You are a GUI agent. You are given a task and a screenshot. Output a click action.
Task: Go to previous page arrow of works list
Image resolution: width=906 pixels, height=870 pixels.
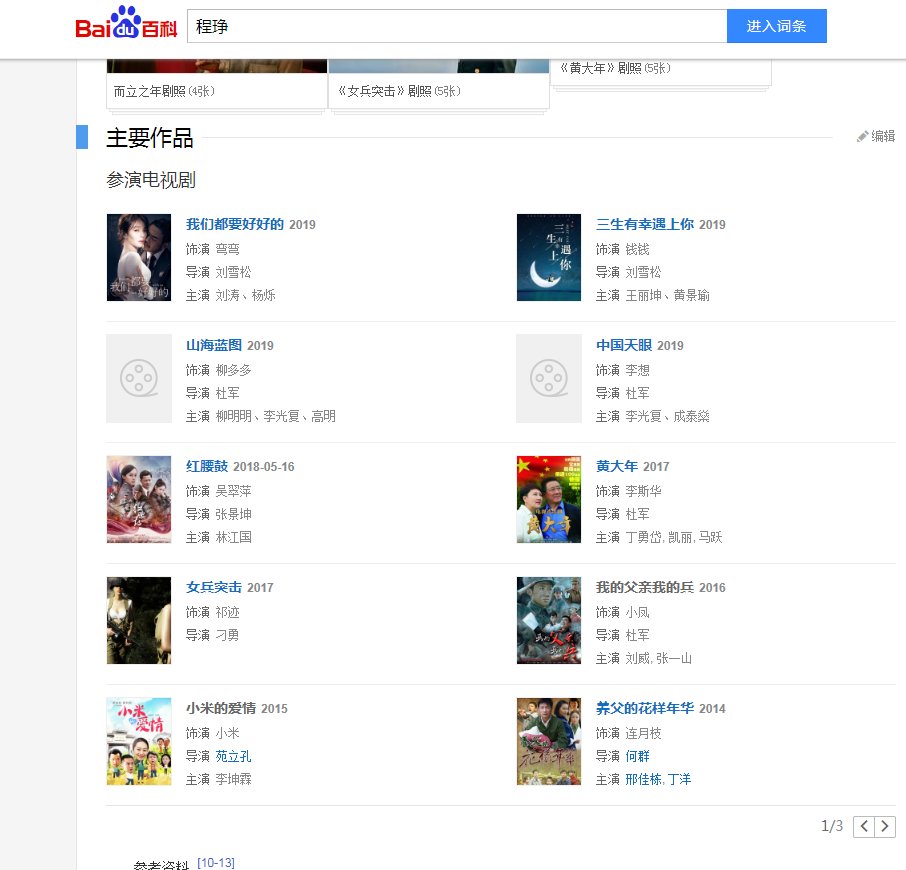coord(864,826)
